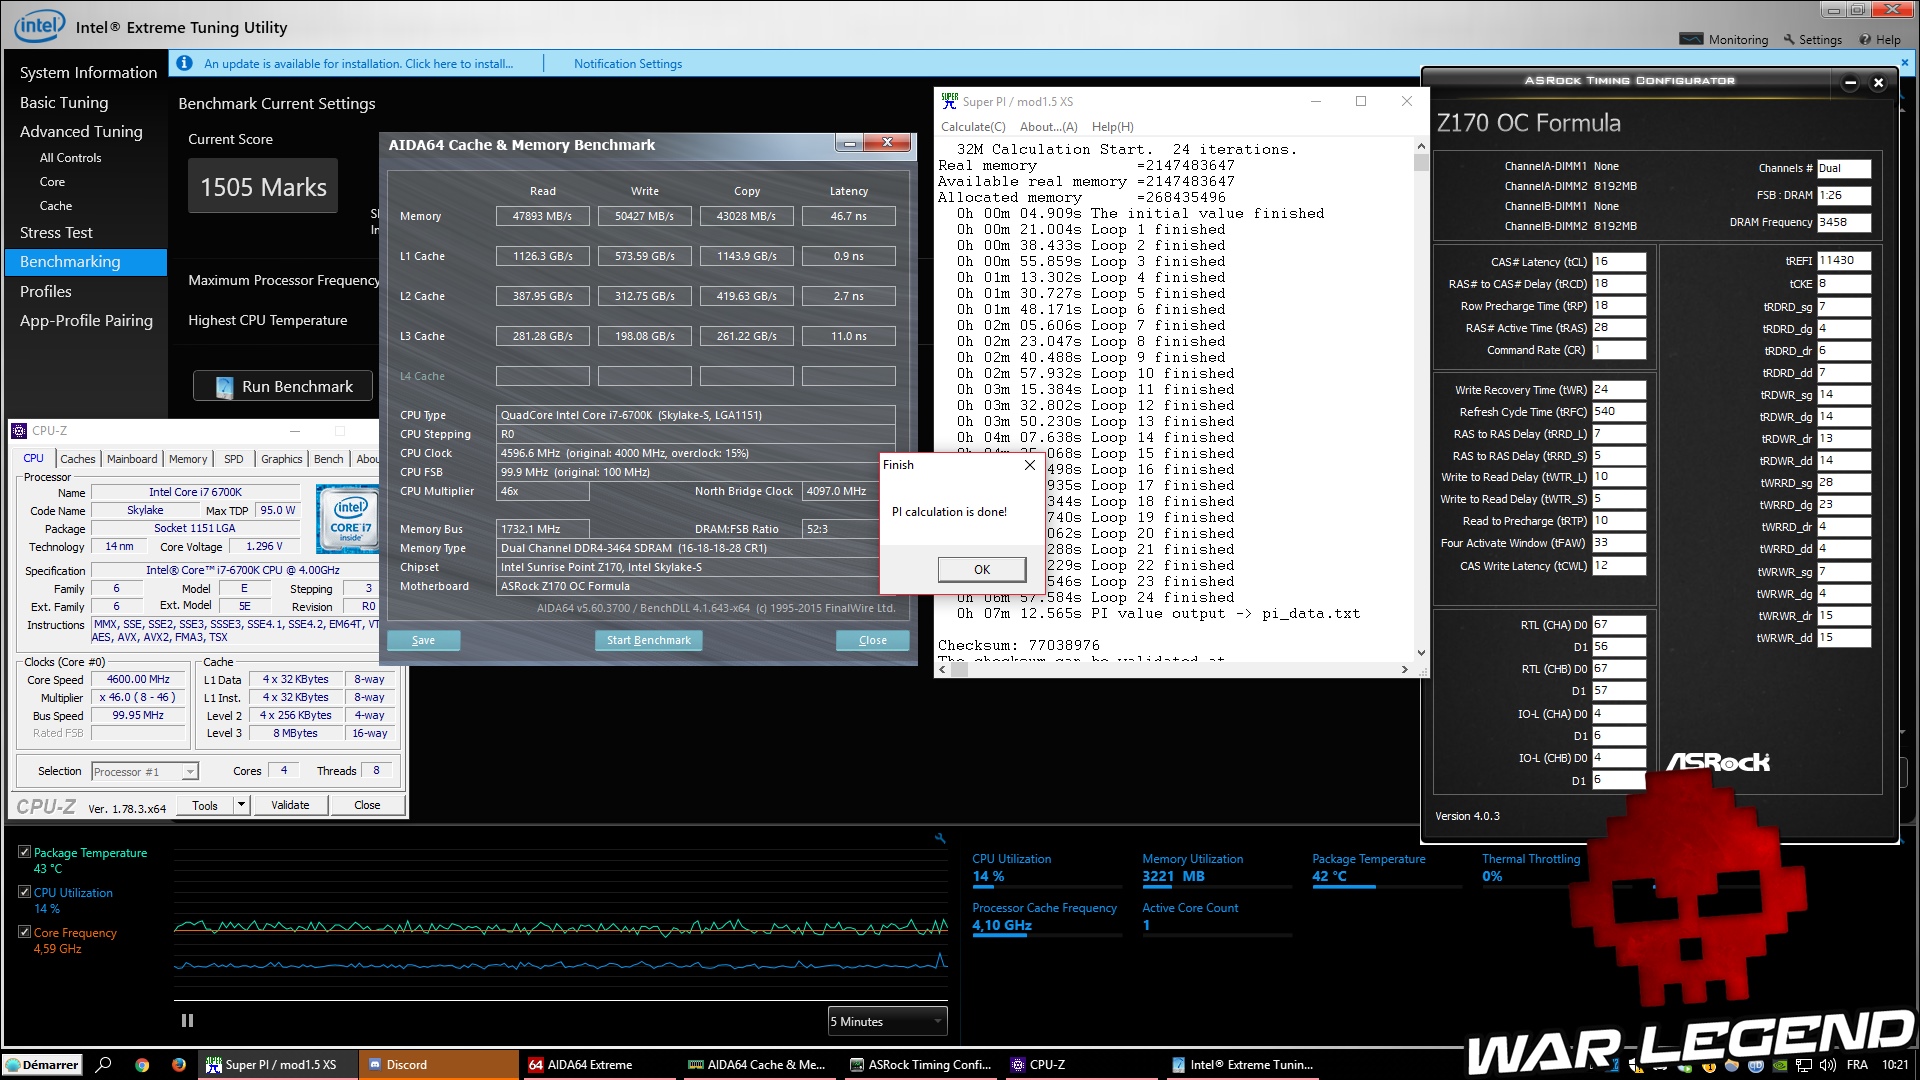This screenshot has height=1080, width=1920.
Task: Open Help in Intel XTU header
Action: (x=1880, y=40)
